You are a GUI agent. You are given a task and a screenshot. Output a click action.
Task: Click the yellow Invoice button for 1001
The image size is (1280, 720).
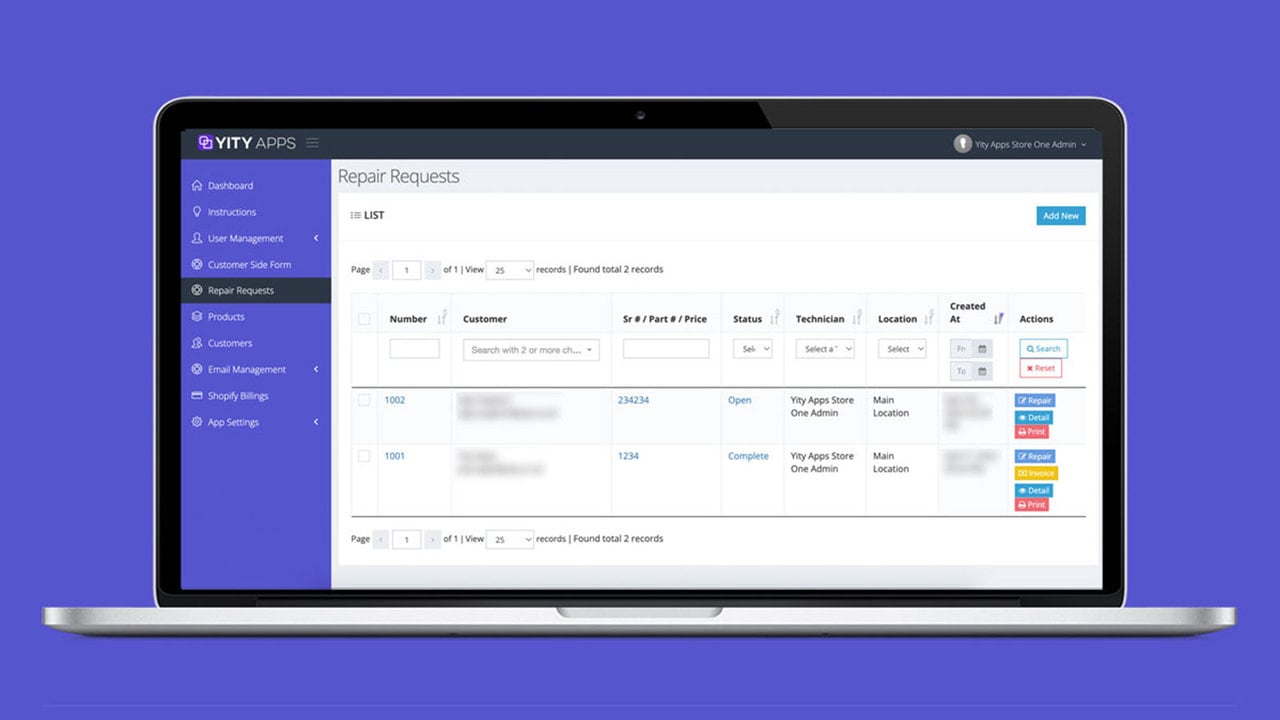pos(1036,473)
